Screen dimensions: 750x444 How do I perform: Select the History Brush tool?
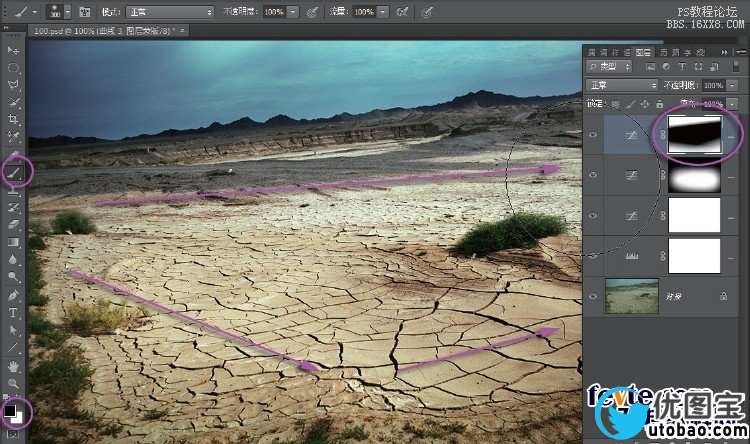[x=13, y=208]
